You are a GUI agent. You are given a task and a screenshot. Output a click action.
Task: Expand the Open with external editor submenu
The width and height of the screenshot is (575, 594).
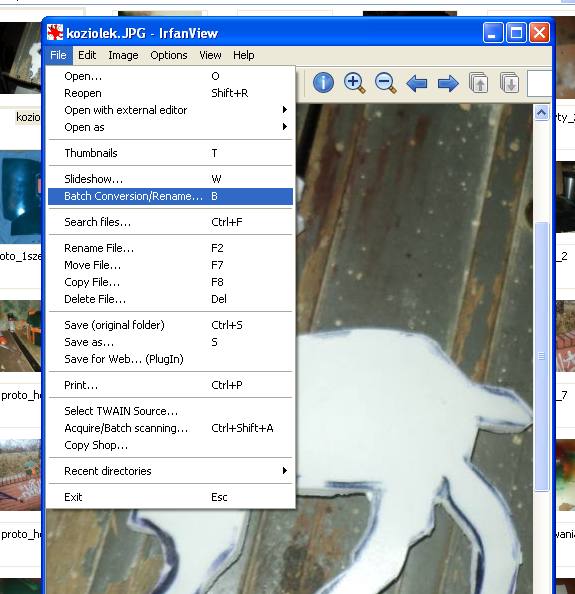[x=170, y=110]
